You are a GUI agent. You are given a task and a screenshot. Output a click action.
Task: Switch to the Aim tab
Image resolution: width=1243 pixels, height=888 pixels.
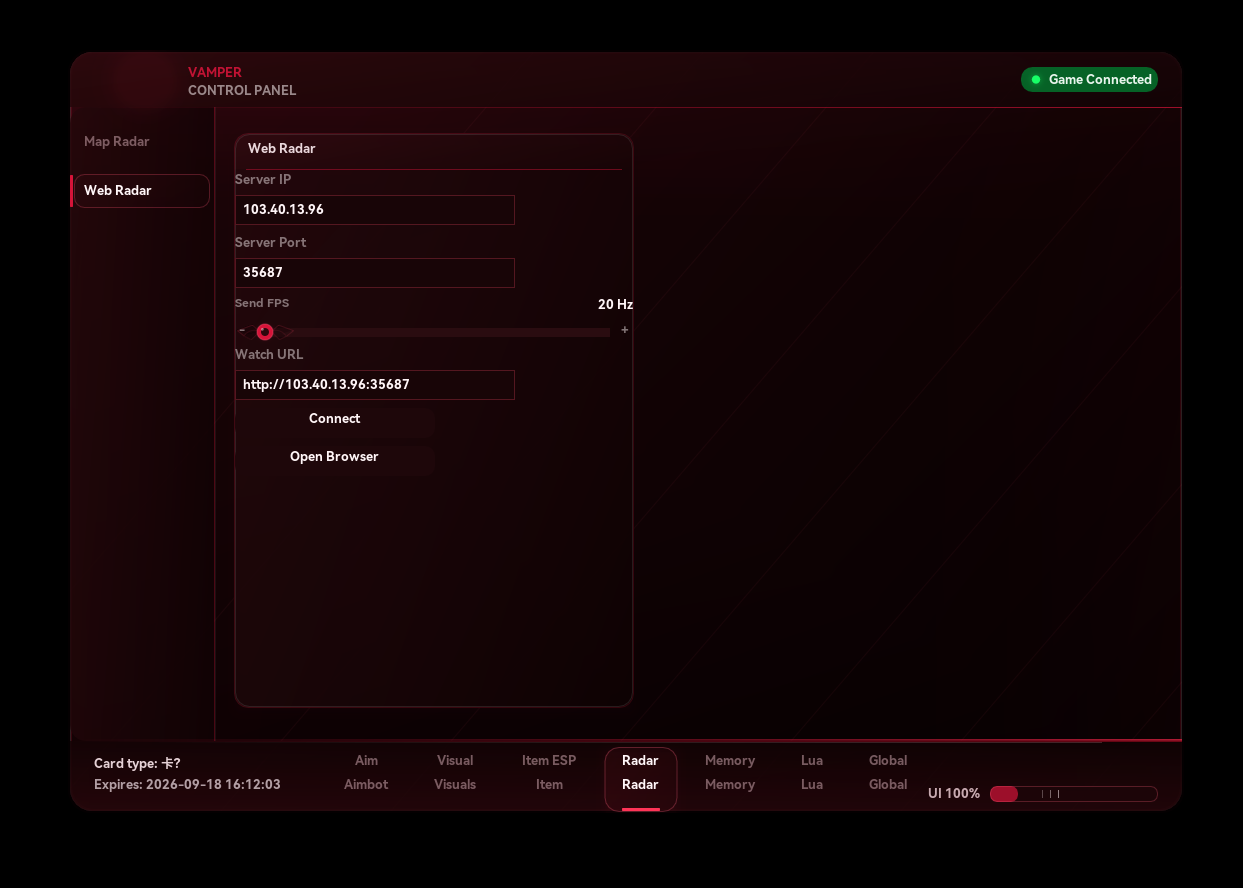[x=366, y=773]
